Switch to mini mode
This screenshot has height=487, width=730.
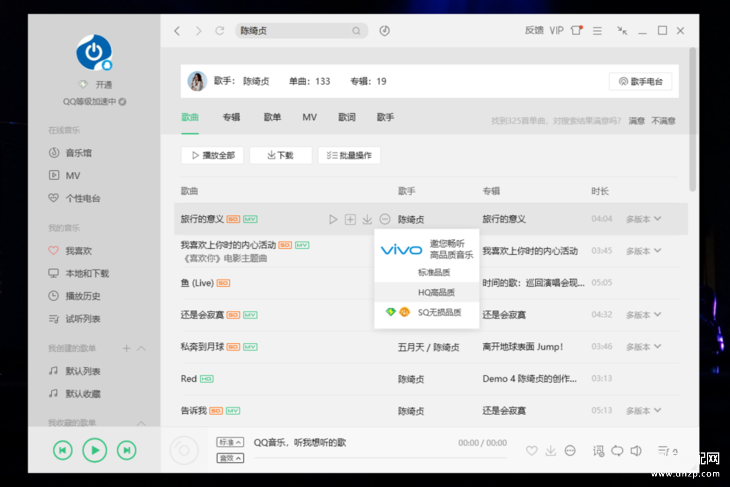coord(622,31)
